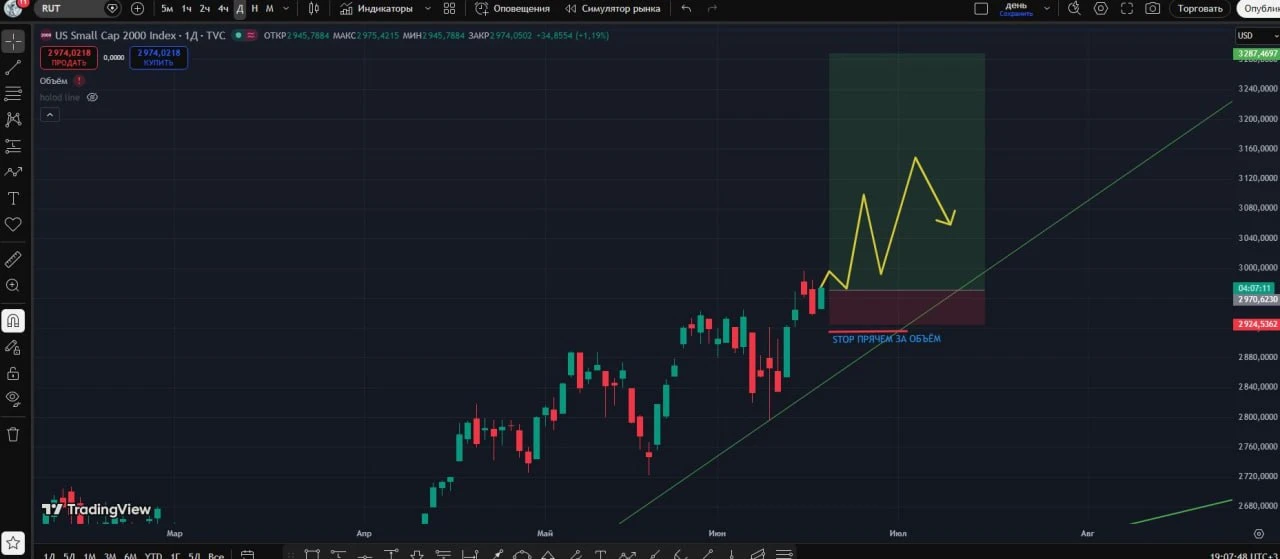This screenshot has width=1280, height=559.
Task: Click the white publish button at top right
Action: (1259, 8)
